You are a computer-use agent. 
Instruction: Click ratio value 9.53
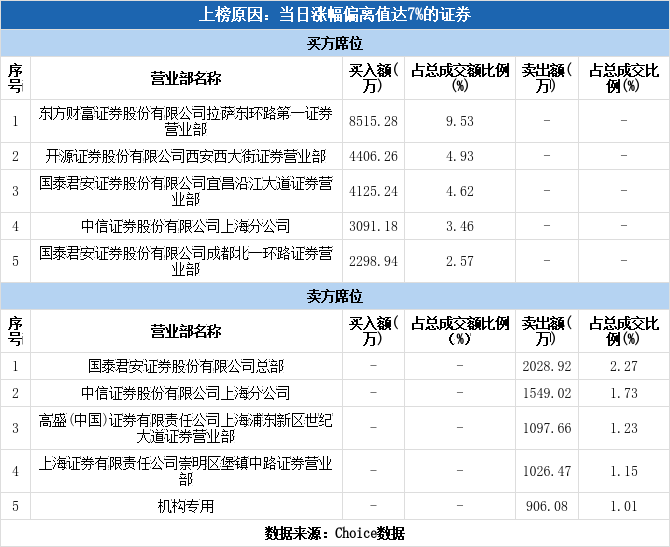460,121
